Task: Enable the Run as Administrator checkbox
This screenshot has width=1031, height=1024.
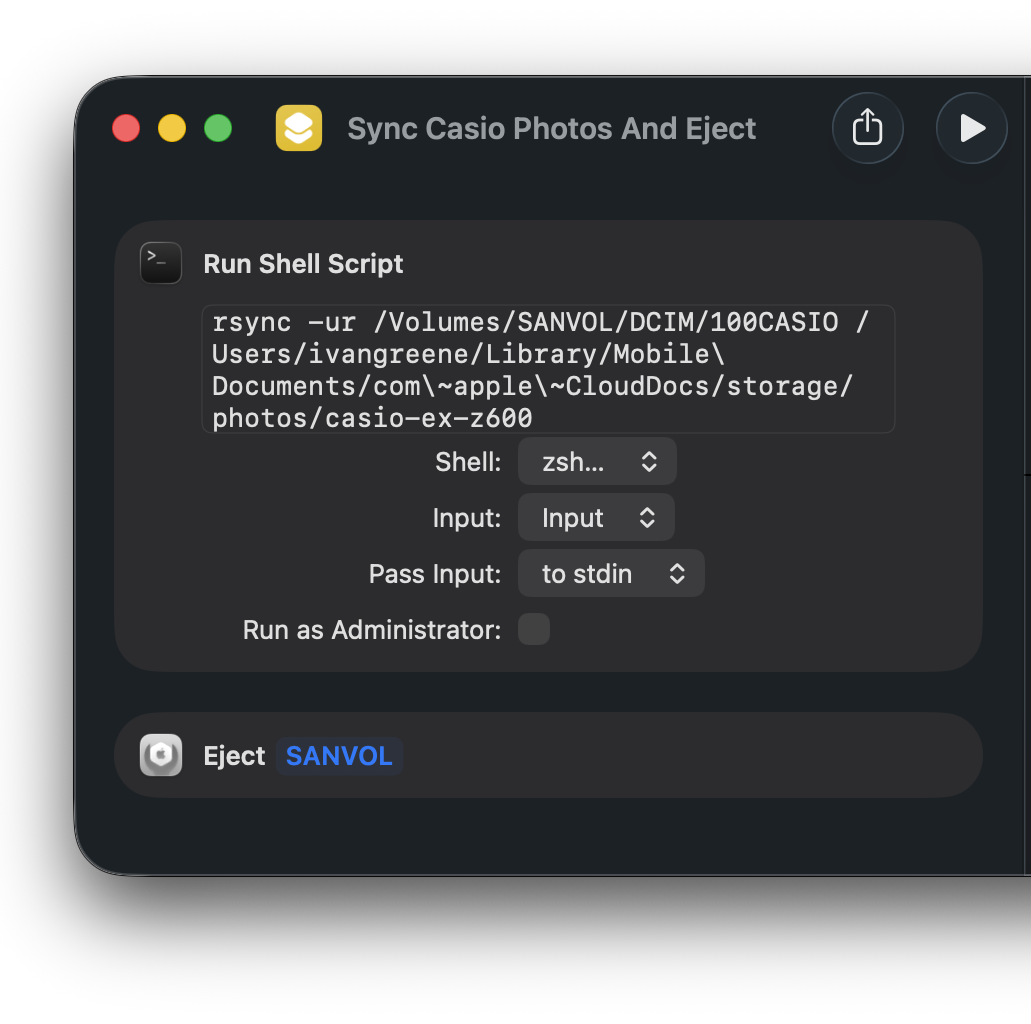Action: click(x=534, y=629)
